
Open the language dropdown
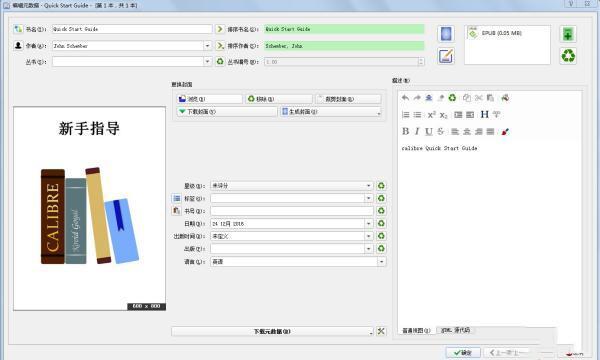point(382,262)
